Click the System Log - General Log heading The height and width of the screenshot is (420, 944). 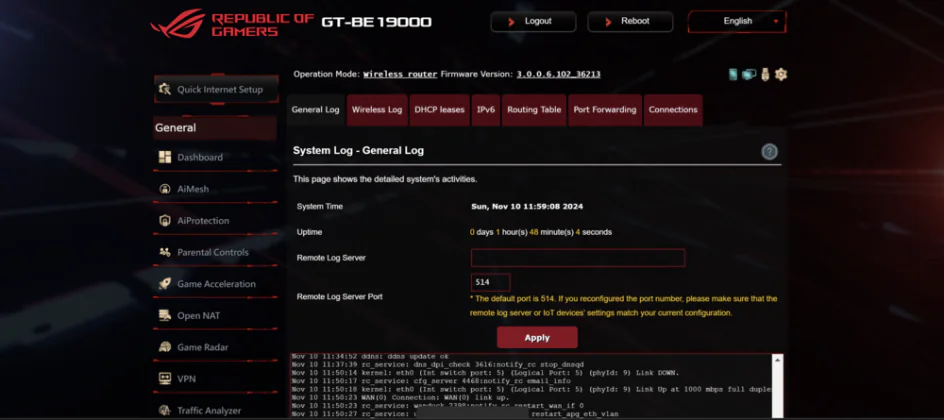358,150
